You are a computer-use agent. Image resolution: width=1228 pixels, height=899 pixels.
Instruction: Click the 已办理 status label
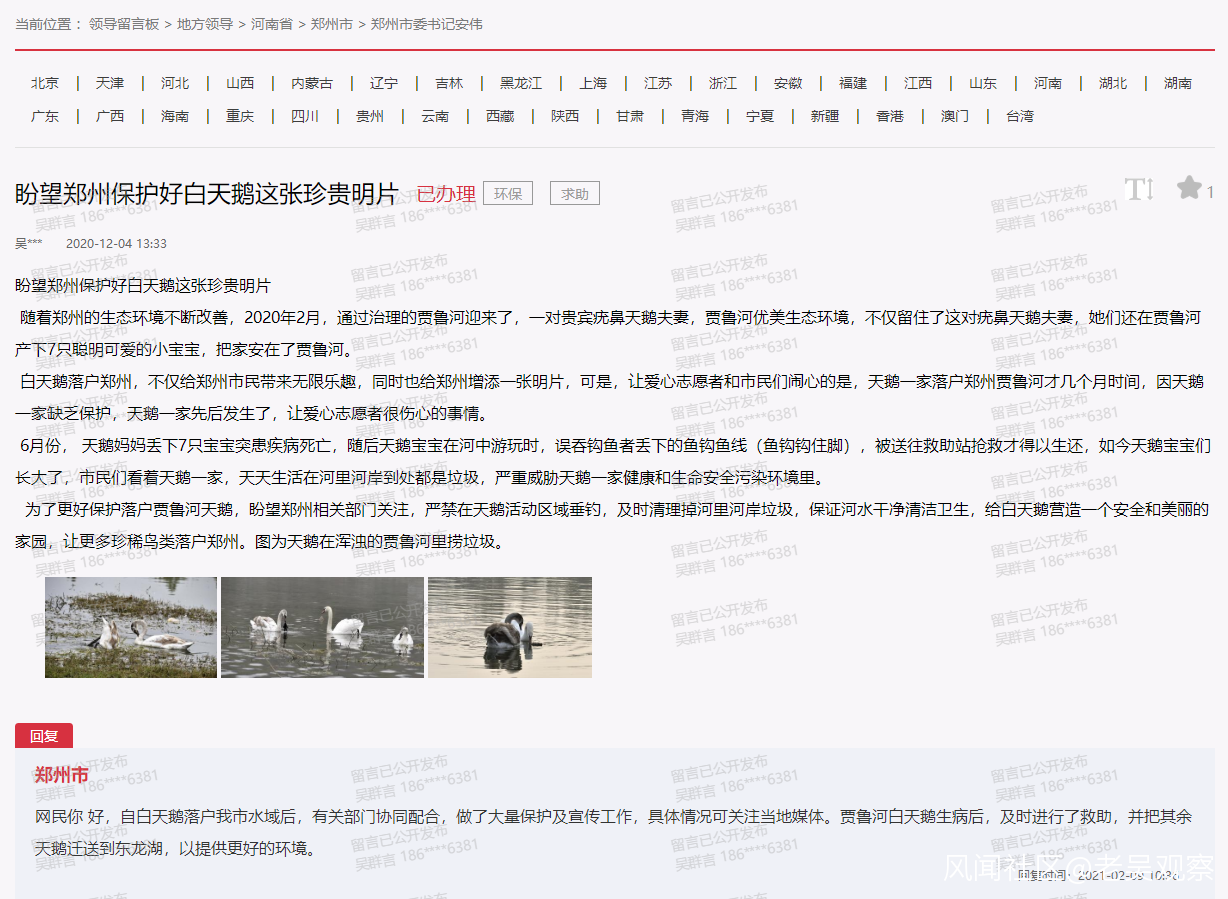tap(446, 194)
